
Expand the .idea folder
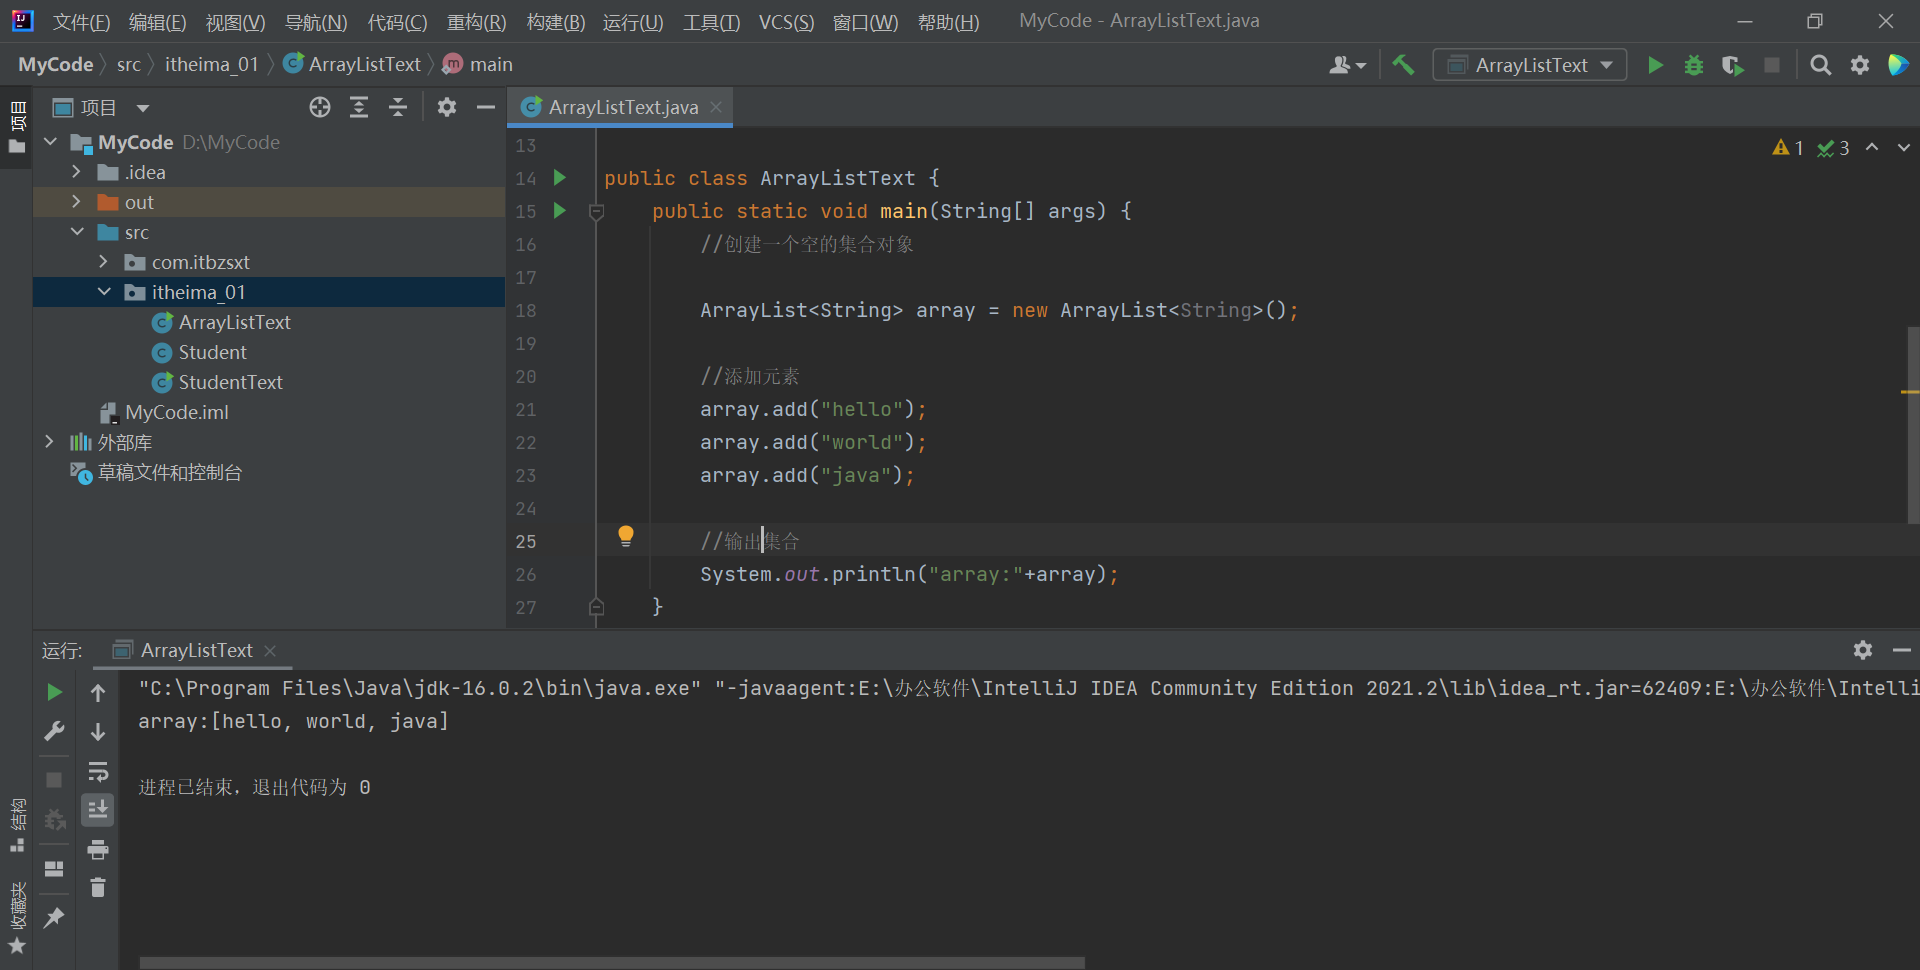(x=77, y=172)
